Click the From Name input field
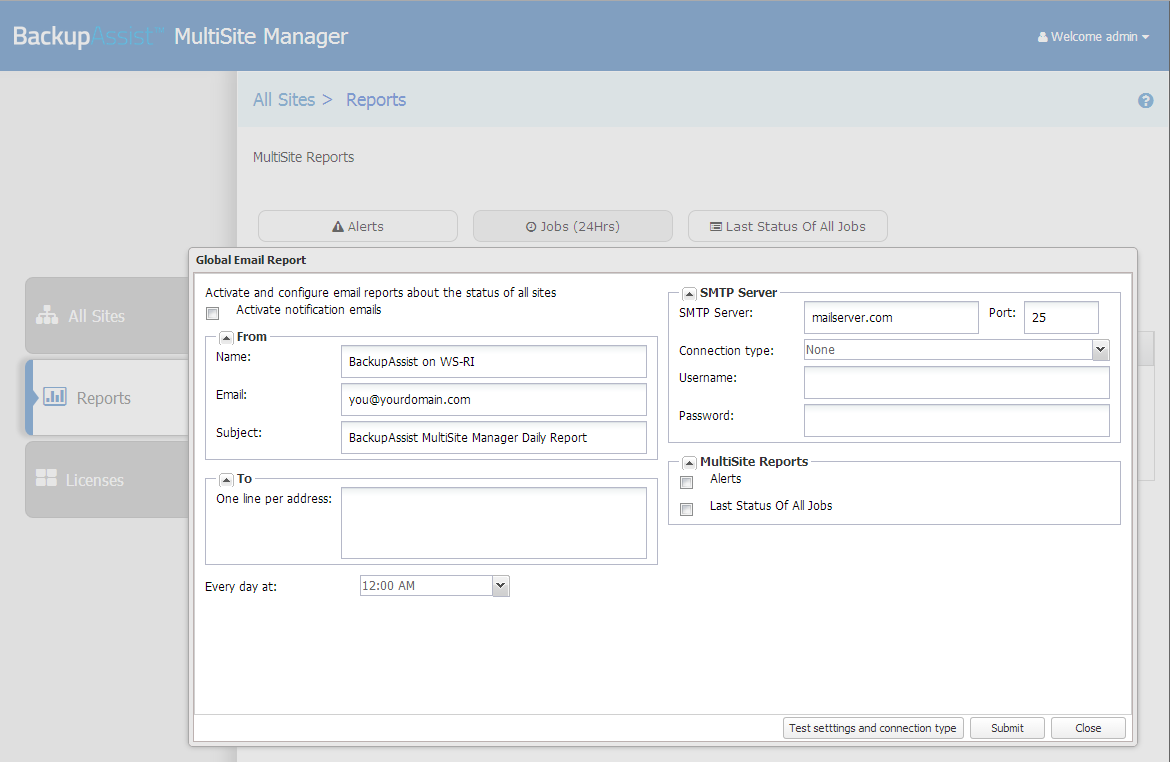This screenshot has height=762, width=1170. pos(494,361)
